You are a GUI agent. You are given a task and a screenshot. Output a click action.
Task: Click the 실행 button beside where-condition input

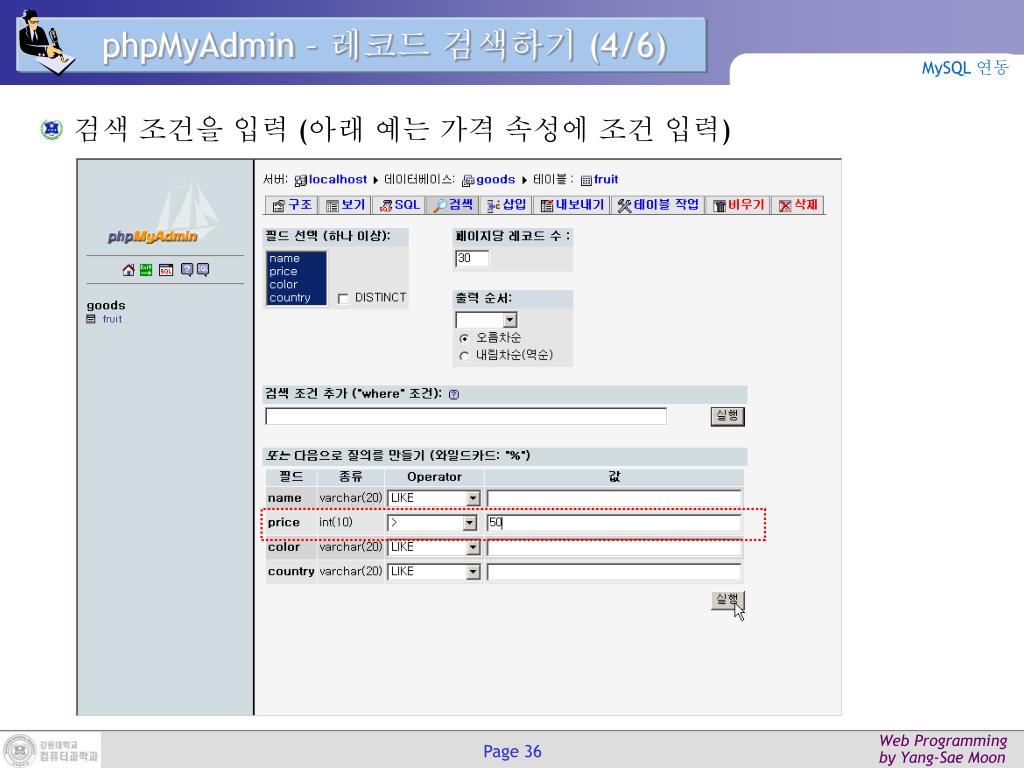pos(728,417)
